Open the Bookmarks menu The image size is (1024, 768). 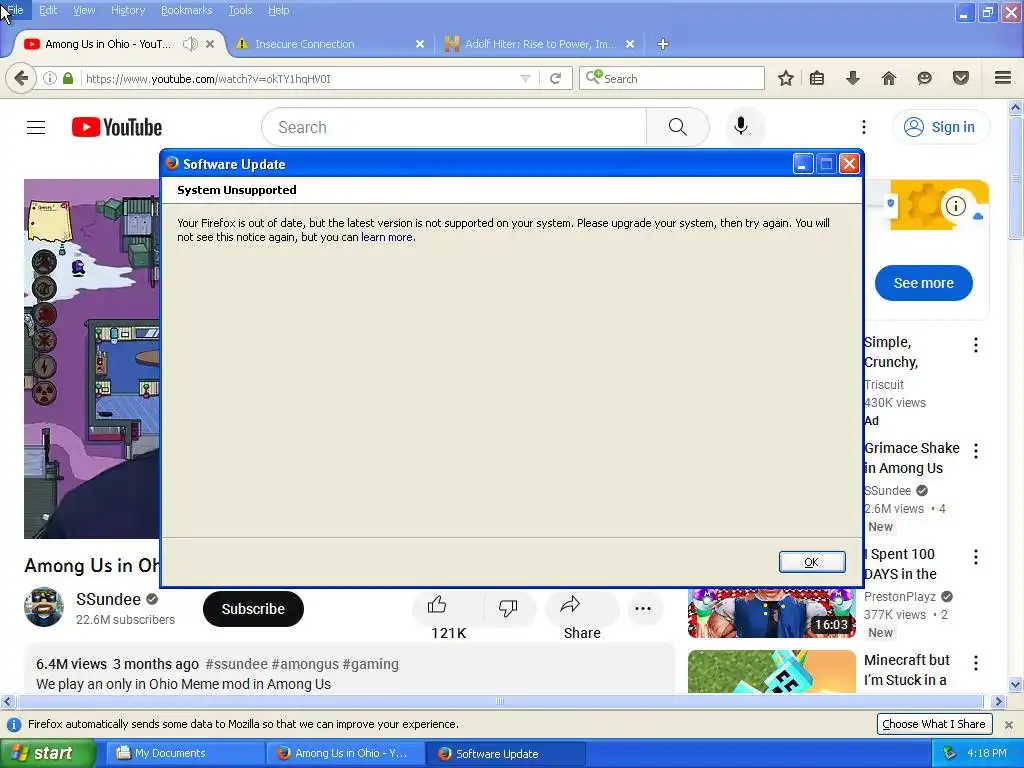(187, 10)
